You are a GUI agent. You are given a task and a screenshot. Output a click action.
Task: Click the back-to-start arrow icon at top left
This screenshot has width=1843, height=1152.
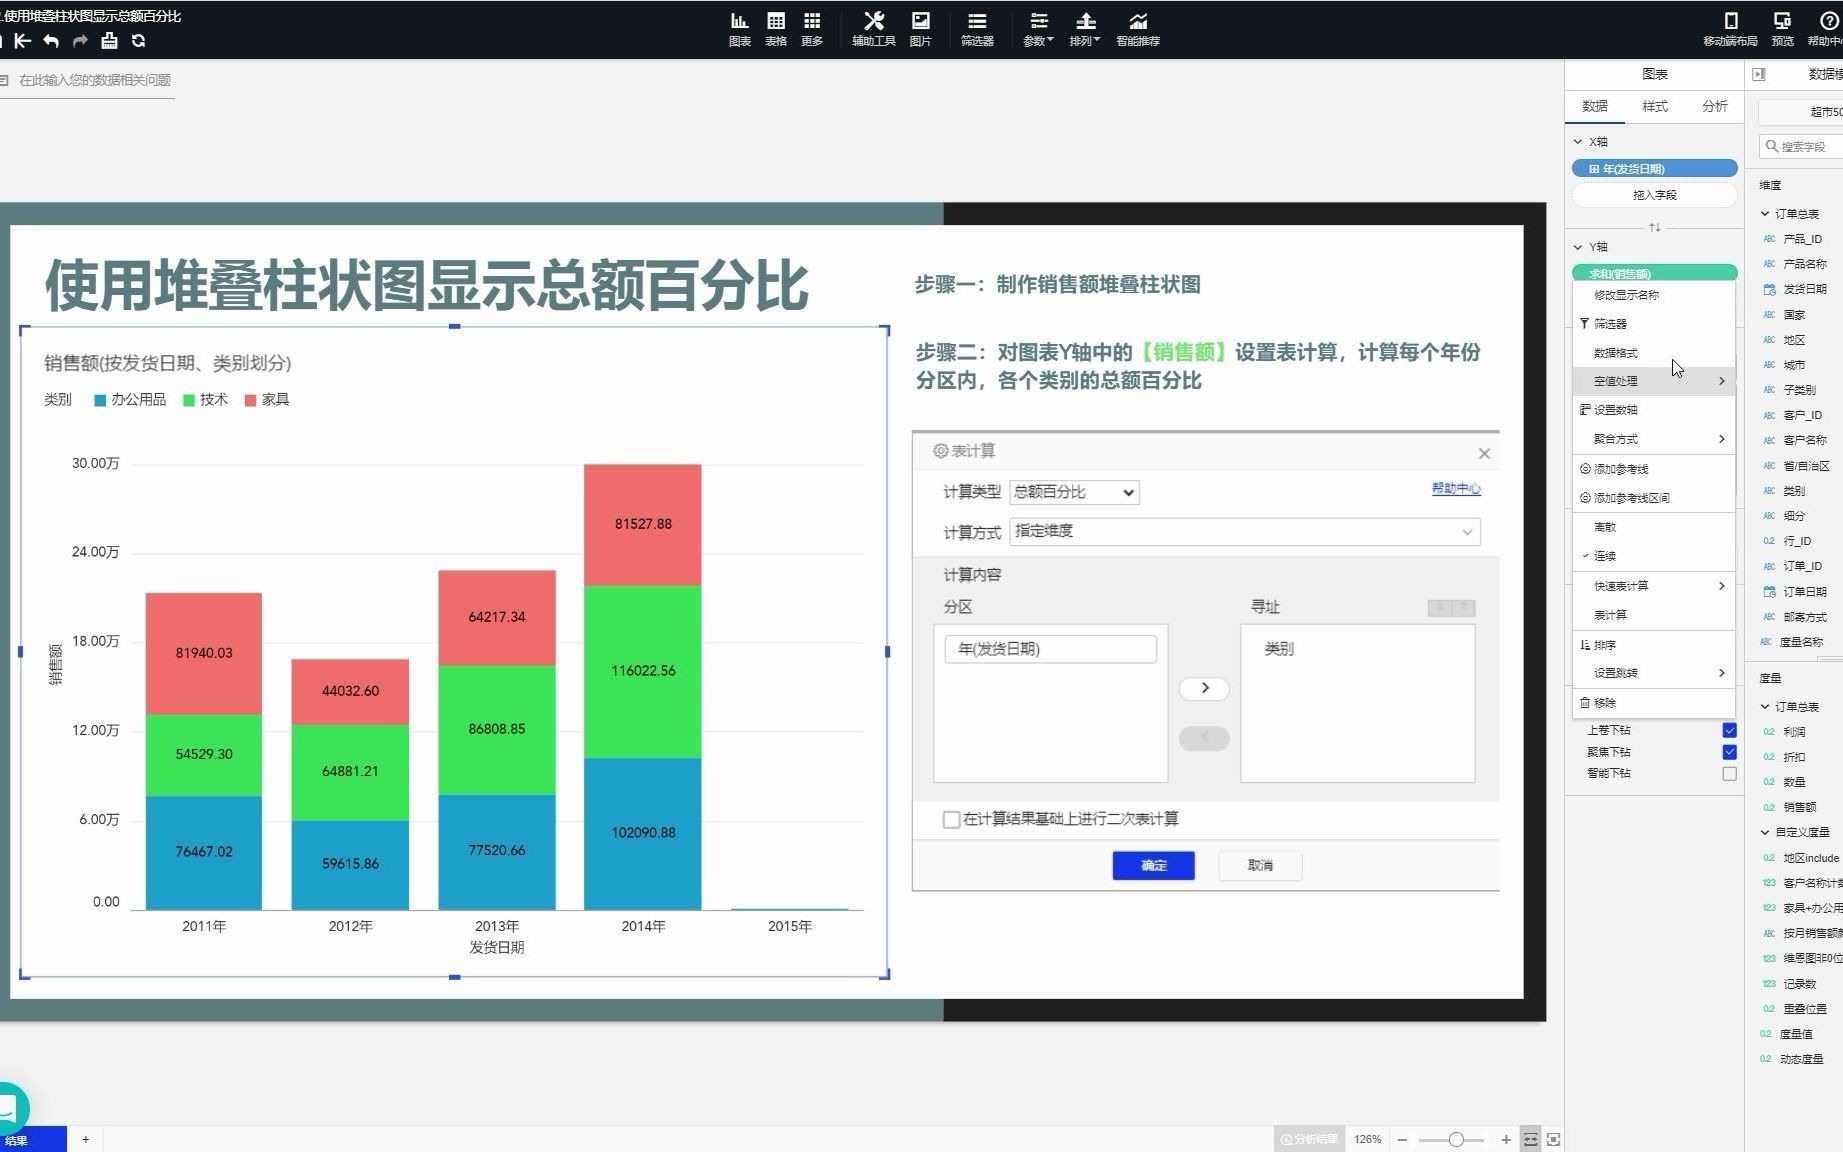23,41
